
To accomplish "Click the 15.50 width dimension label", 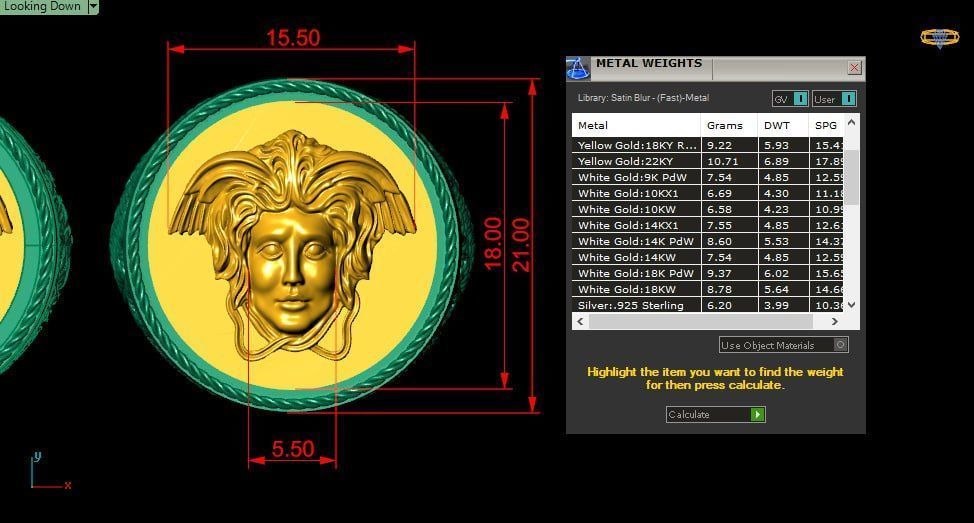I will pos(293,38).
